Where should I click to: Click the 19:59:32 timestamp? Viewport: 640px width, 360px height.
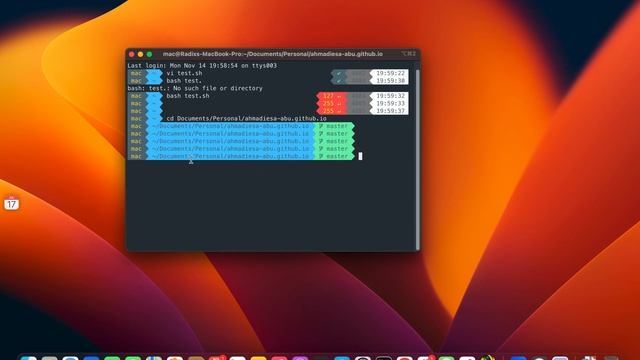[390, 96]
